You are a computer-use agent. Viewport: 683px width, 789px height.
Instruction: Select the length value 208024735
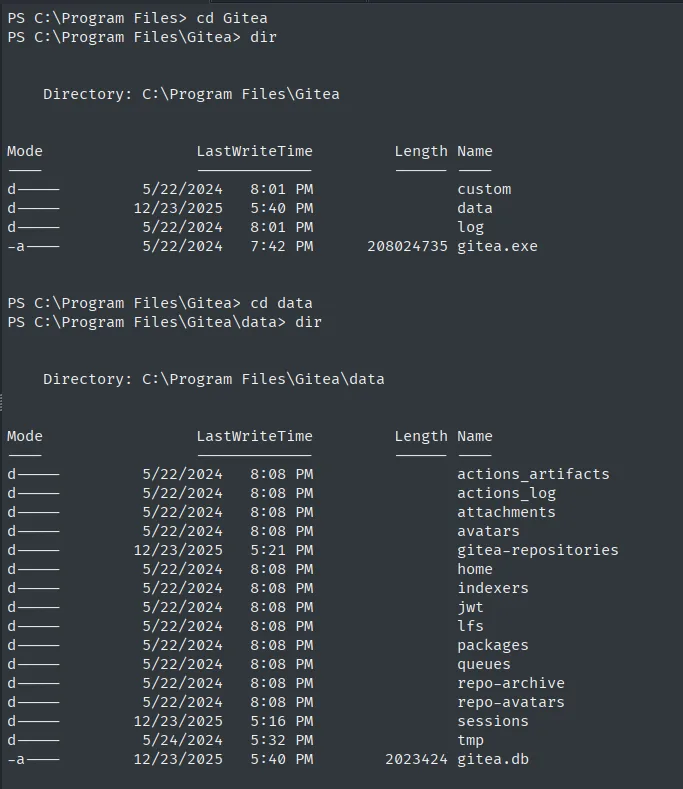[407, 247]
